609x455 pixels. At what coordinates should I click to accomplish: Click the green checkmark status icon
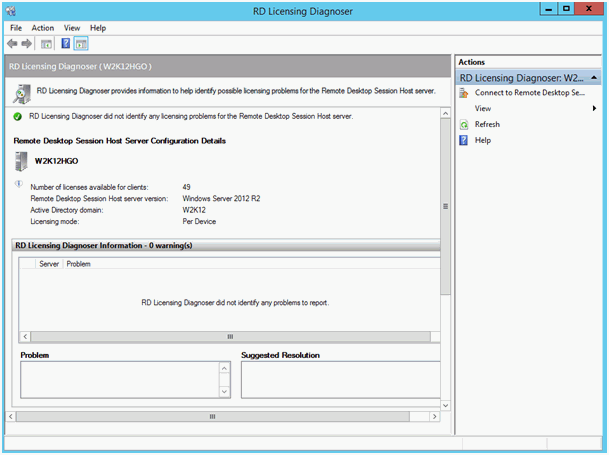(17, 117)
